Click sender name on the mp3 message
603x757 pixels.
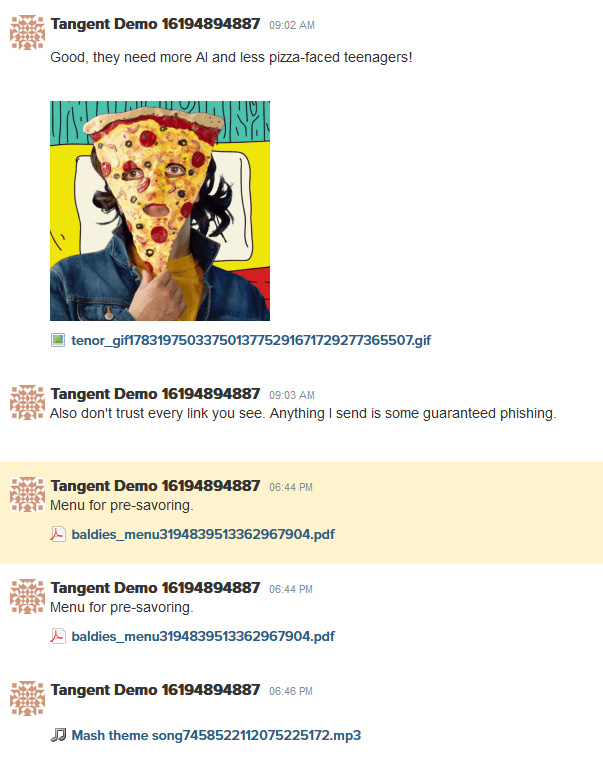[x=155, y=690]
